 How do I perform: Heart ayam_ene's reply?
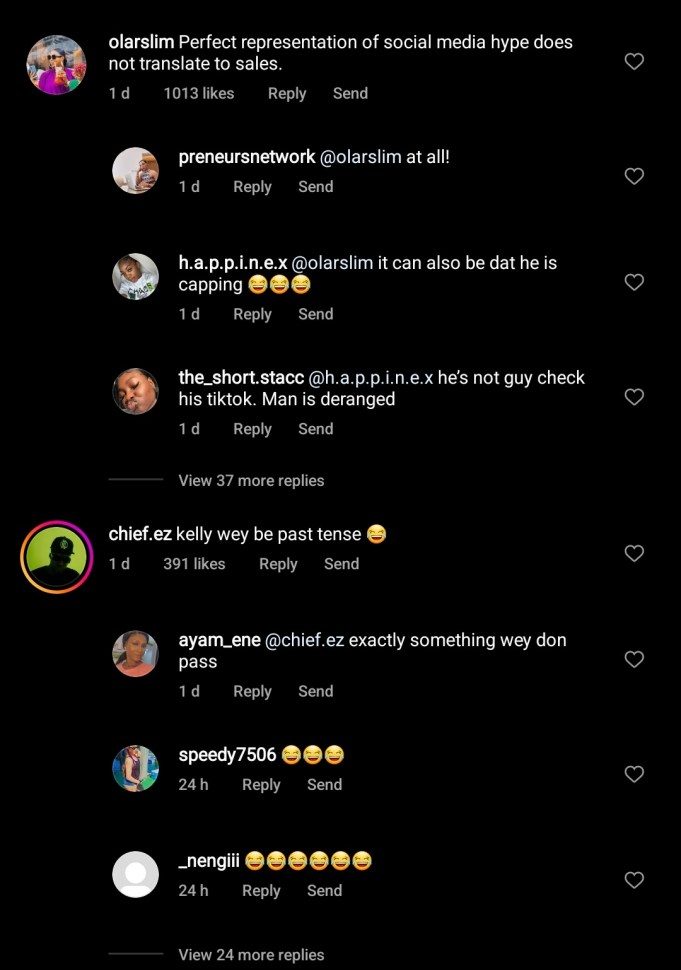point(633,659)
